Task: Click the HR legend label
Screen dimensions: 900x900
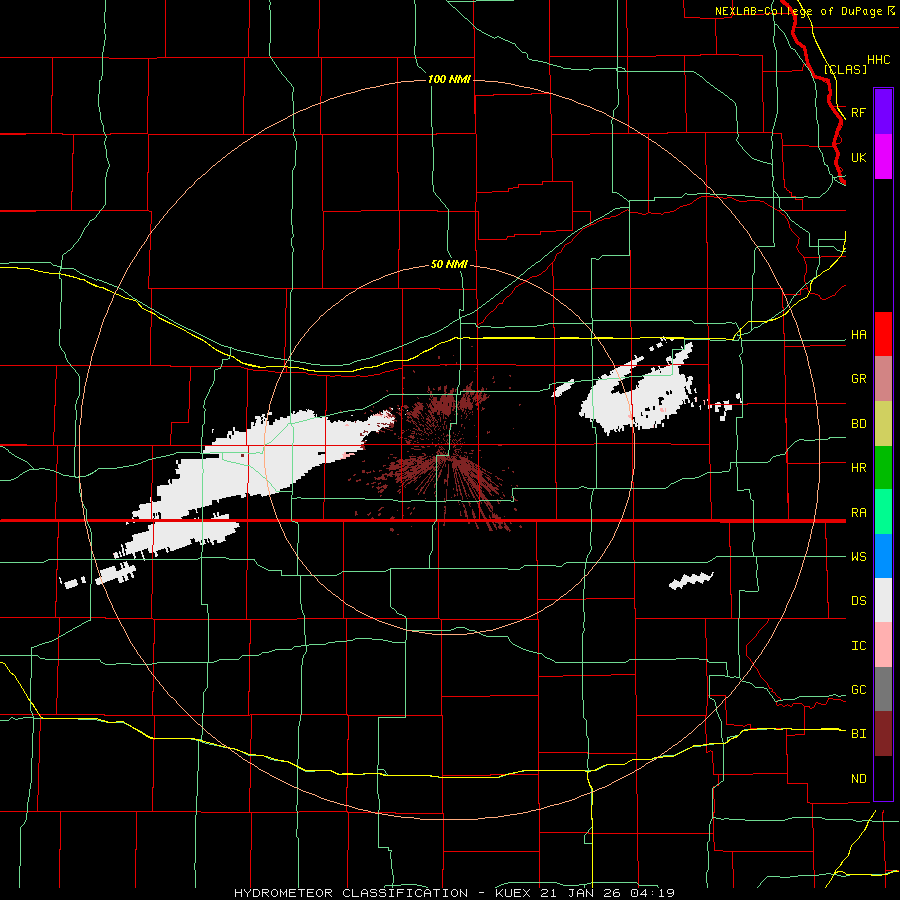Action: pos(859,468)
